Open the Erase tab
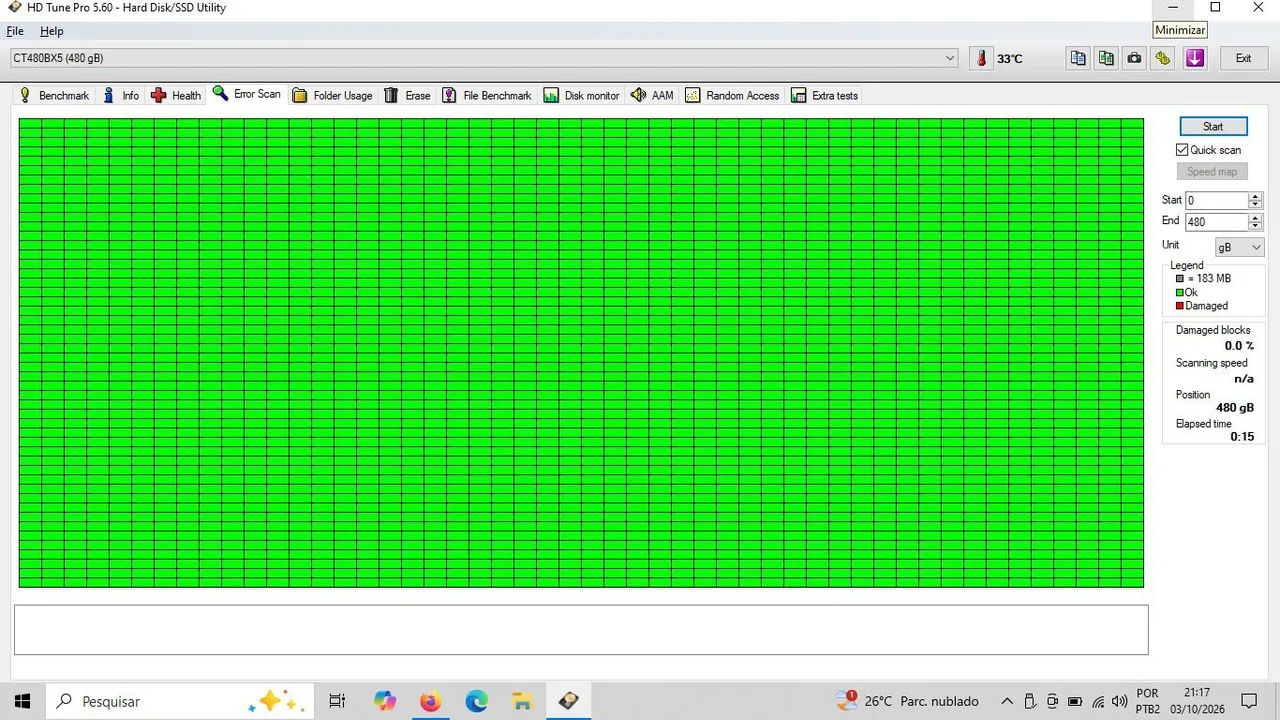 [407, 95]
